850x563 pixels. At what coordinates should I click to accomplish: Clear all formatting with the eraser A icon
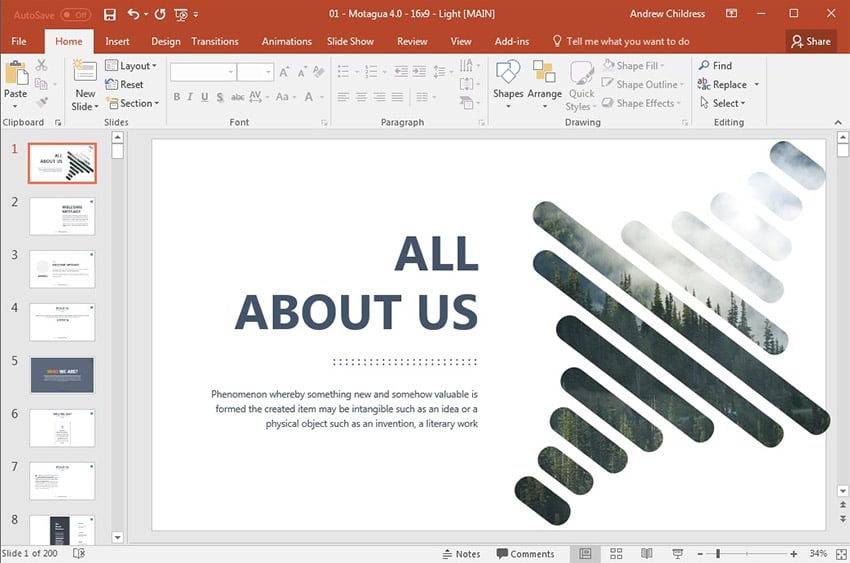[x=319, y=72]
